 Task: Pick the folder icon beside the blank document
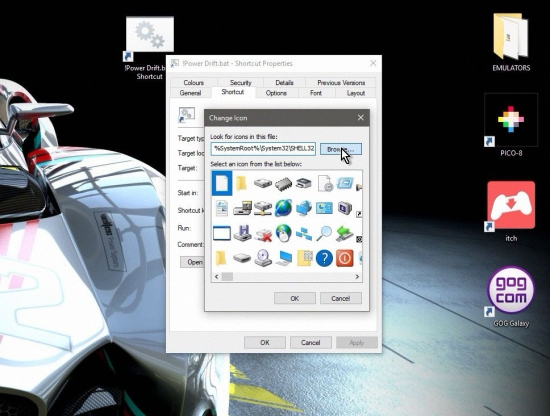tap(241, 183)
